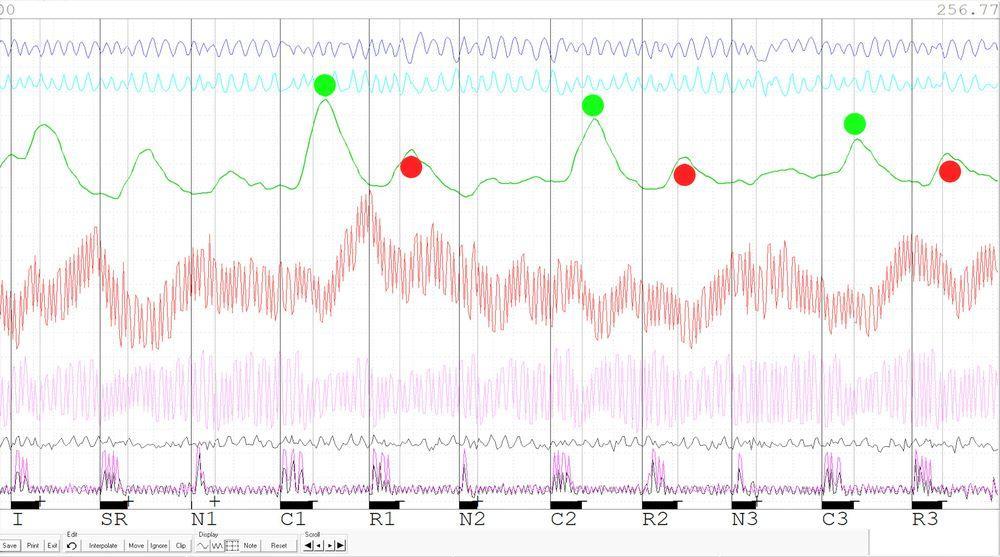Click the 256.77 time value
The image size is (1000, 557).
(967, 10)
